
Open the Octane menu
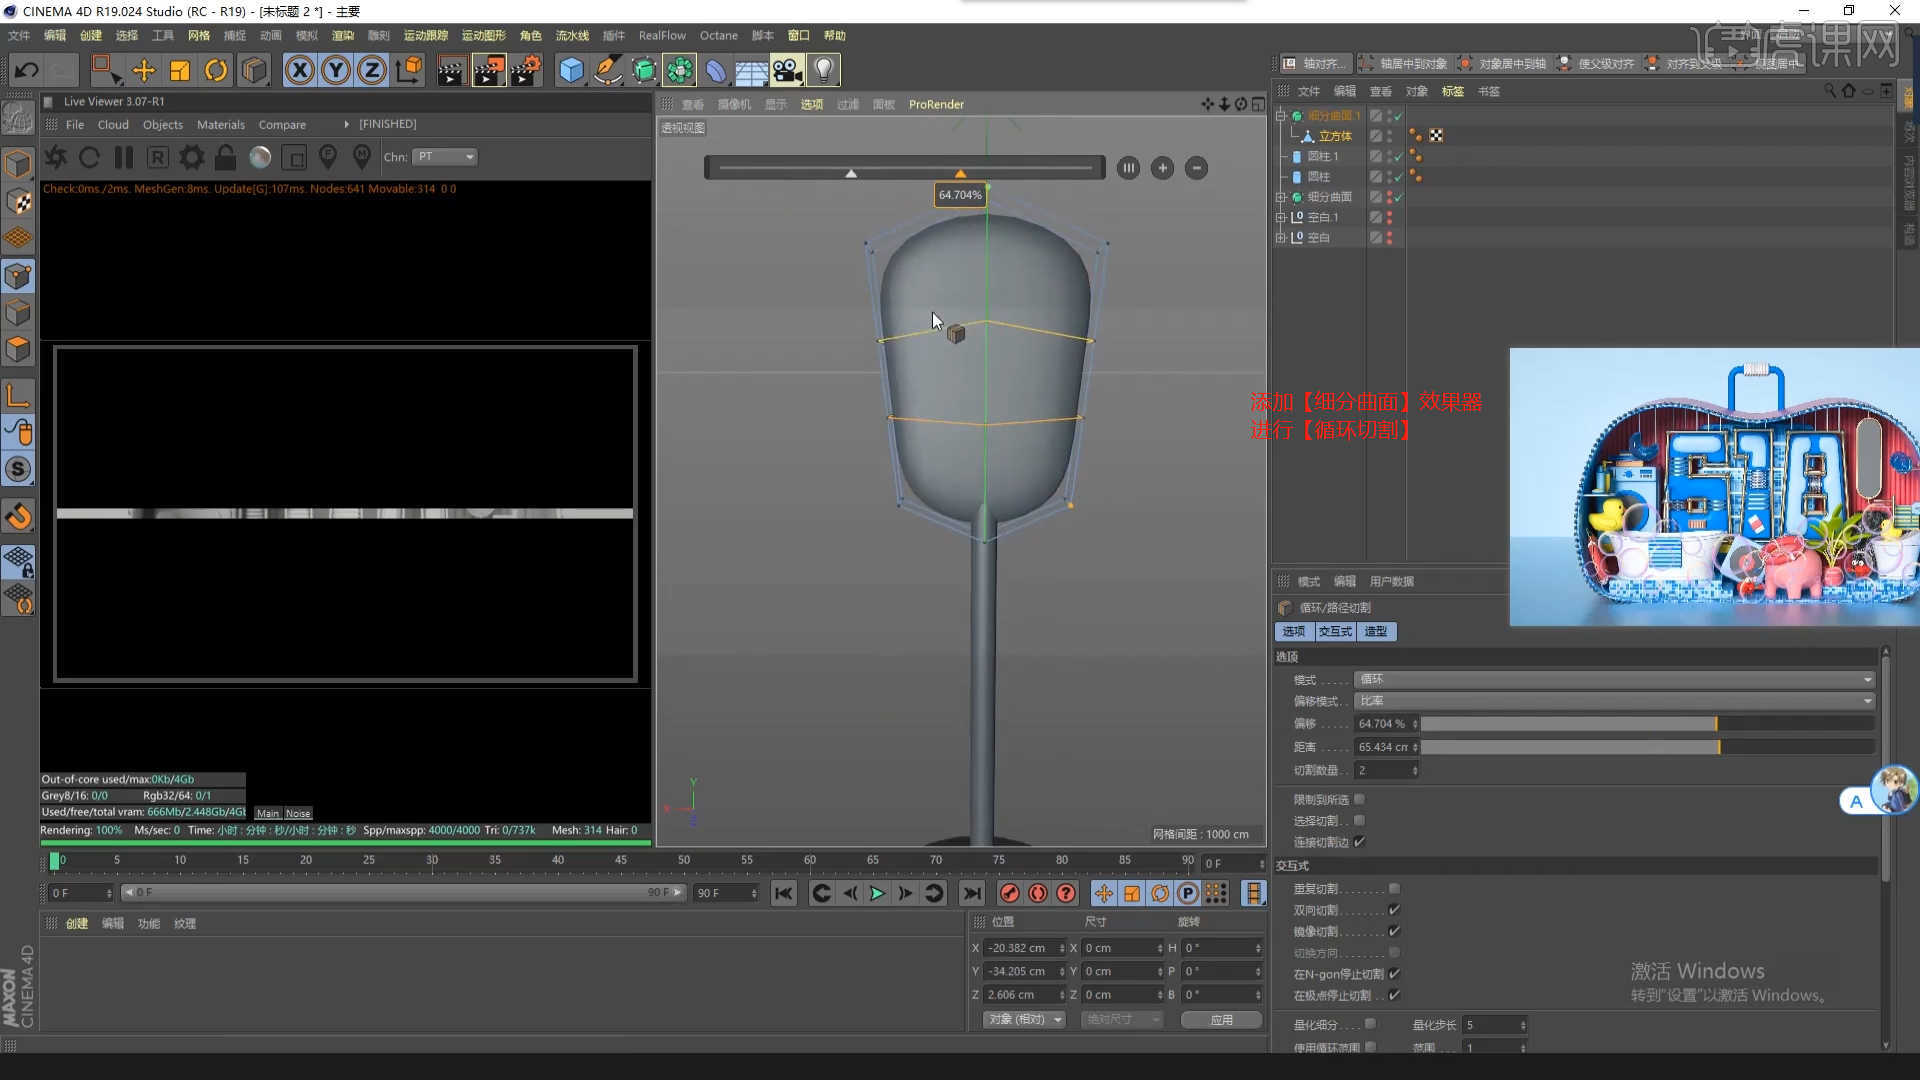click(x=718, y=35)
